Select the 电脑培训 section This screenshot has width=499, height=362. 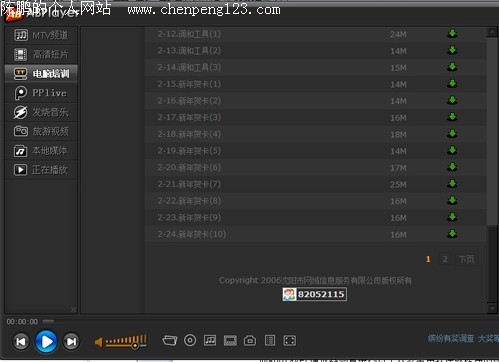[41, 73]
